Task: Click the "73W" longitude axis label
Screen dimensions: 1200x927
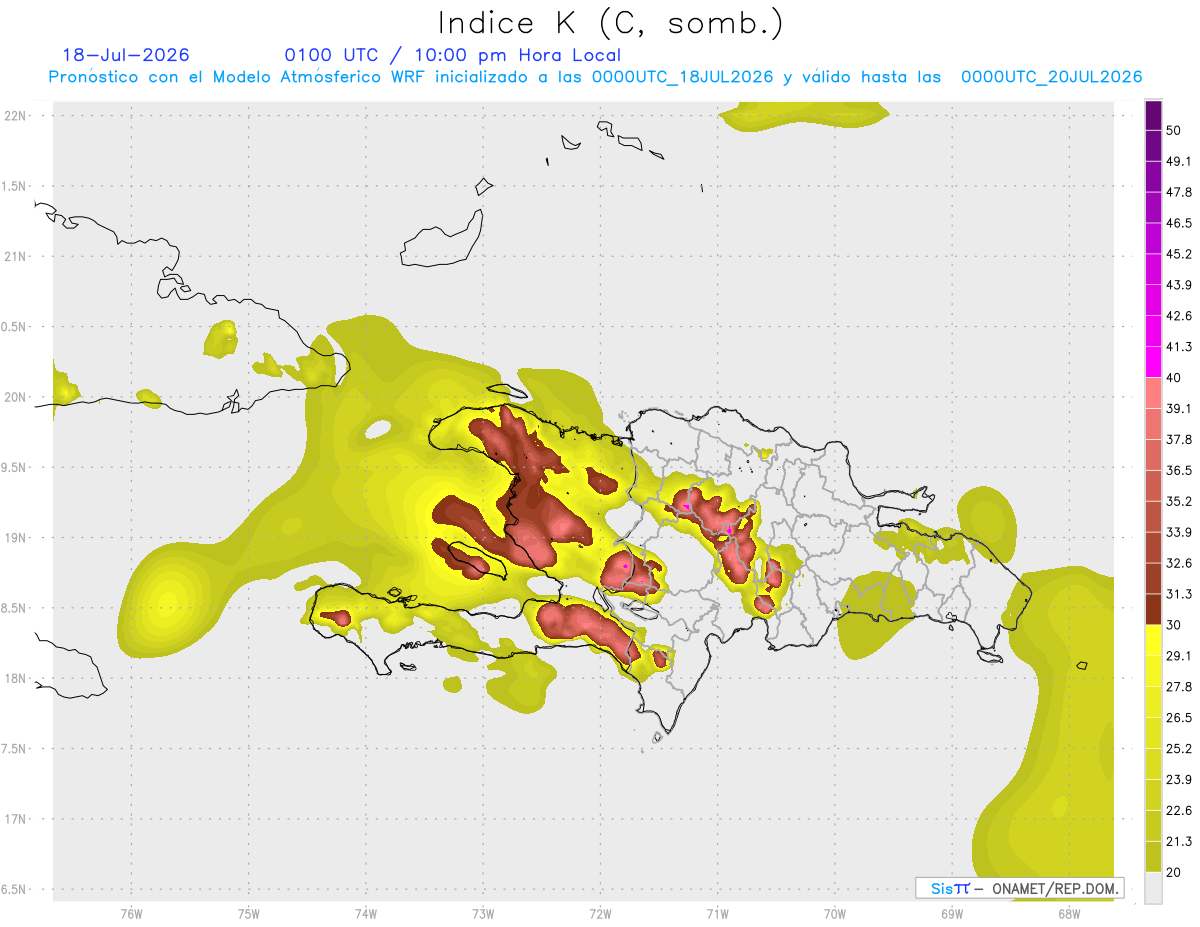Action: (483, 913)
